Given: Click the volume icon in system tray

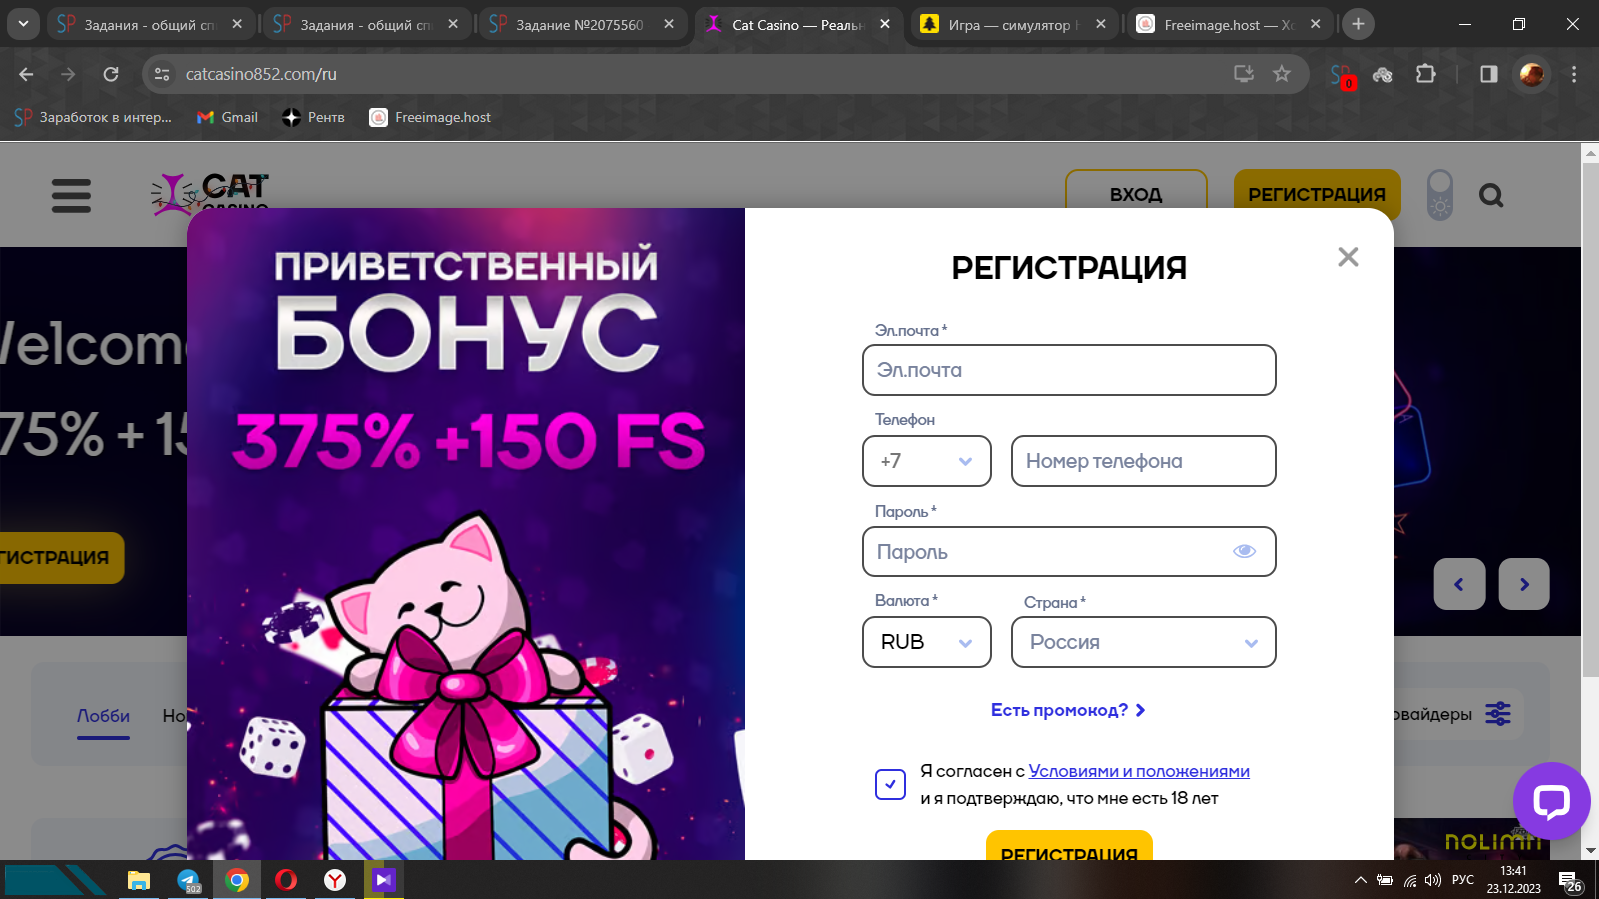Looking at the screenshot, I should (x=1432, y=880).
